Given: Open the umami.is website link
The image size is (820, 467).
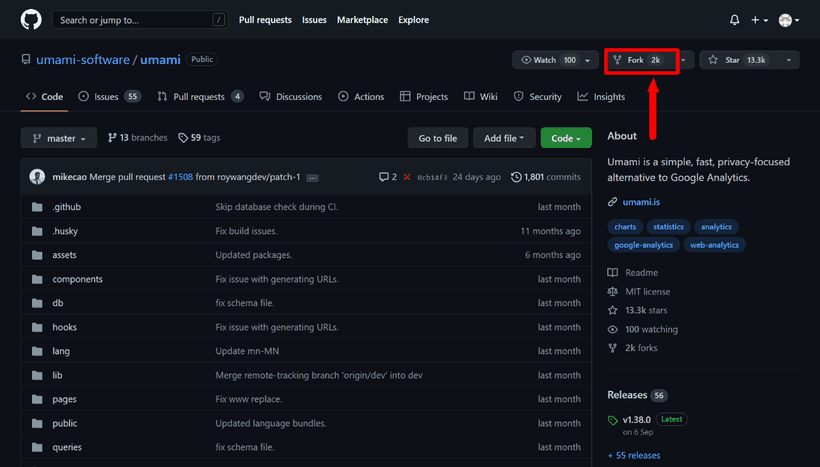Looking at the screenshot, I should (x=641, y=202).
